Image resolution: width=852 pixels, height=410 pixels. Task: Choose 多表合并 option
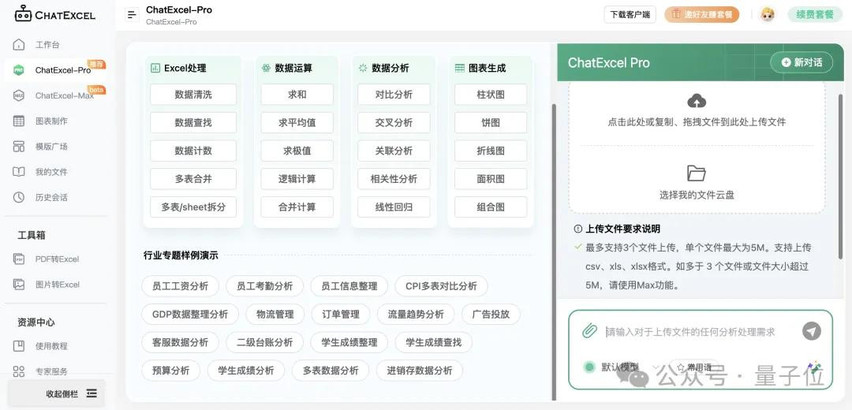click(x=193, y=179)
